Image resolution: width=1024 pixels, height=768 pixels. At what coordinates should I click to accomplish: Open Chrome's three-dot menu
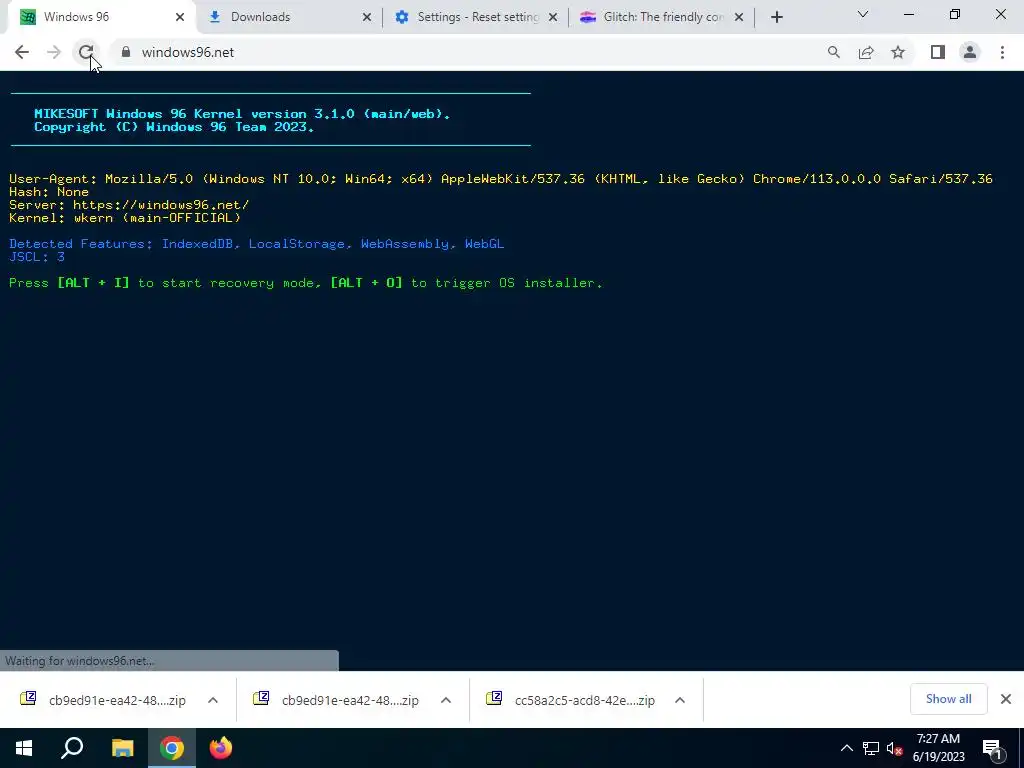(1002, 52)
